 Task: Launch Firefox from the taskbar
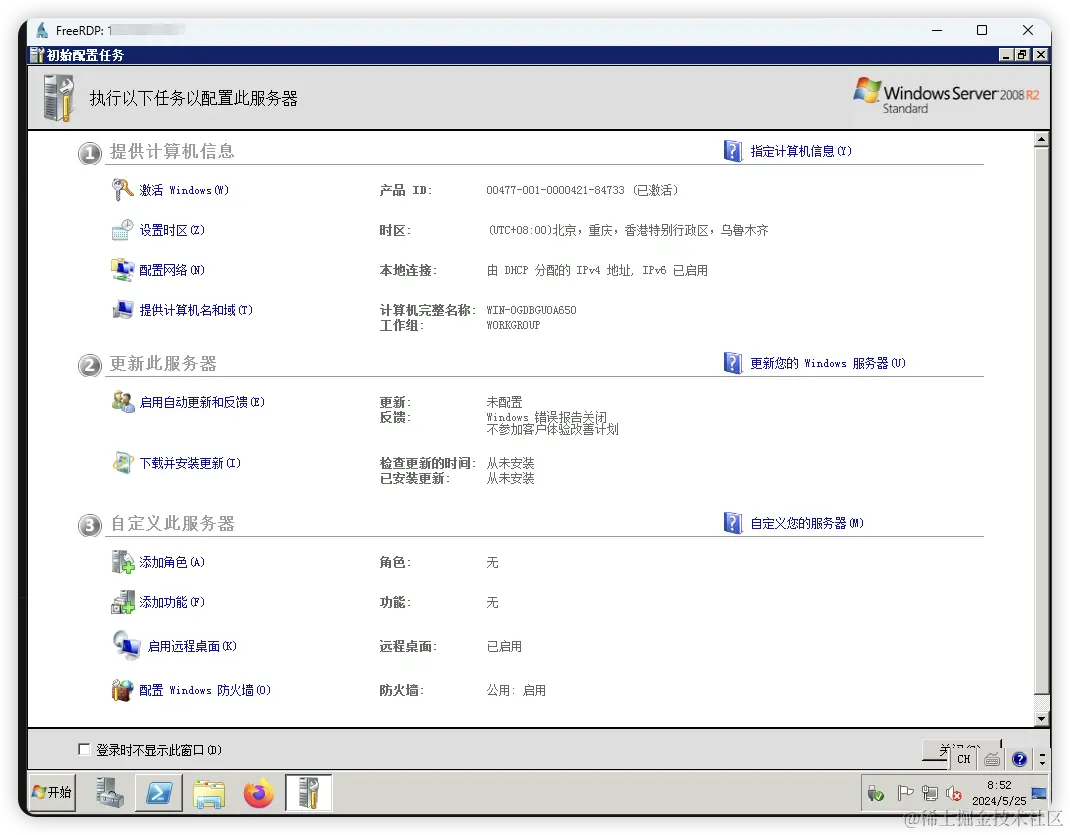click(x=259, y=793)
